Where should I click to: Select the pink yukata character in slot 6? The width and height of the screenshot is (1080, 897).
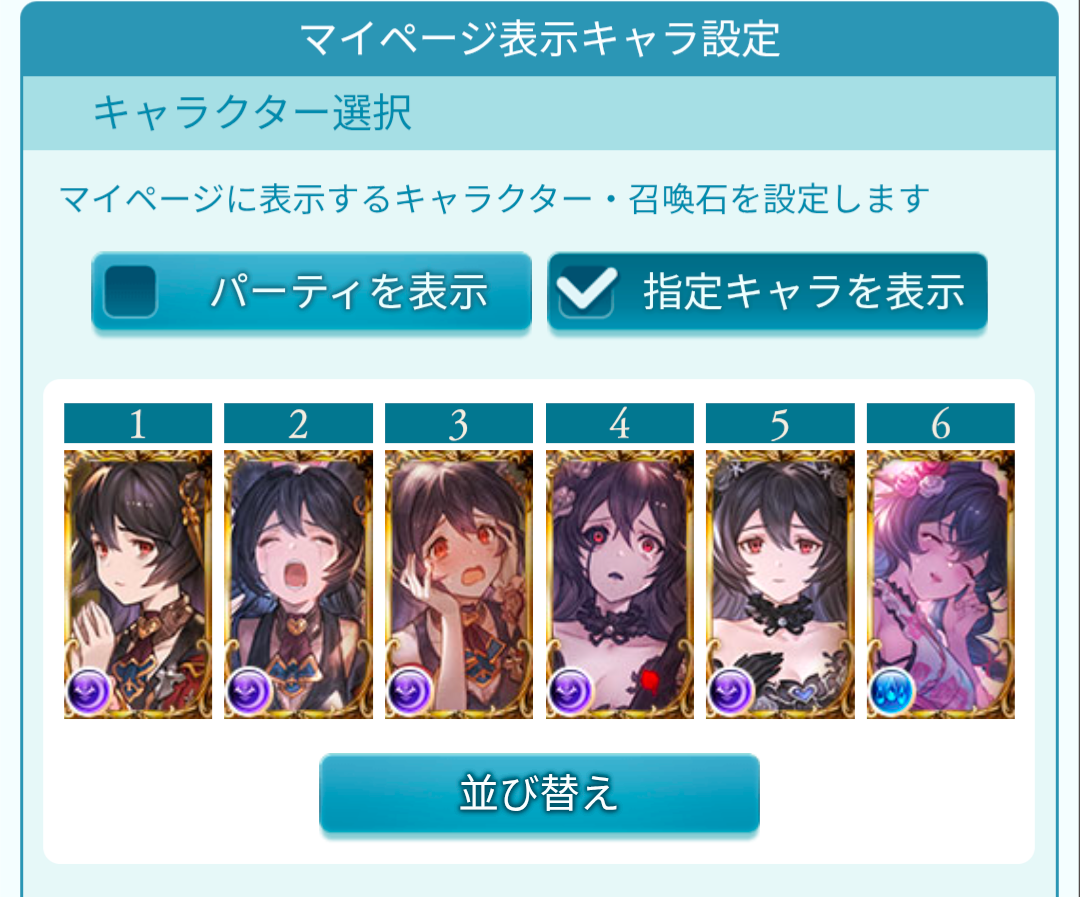[941, 584]
